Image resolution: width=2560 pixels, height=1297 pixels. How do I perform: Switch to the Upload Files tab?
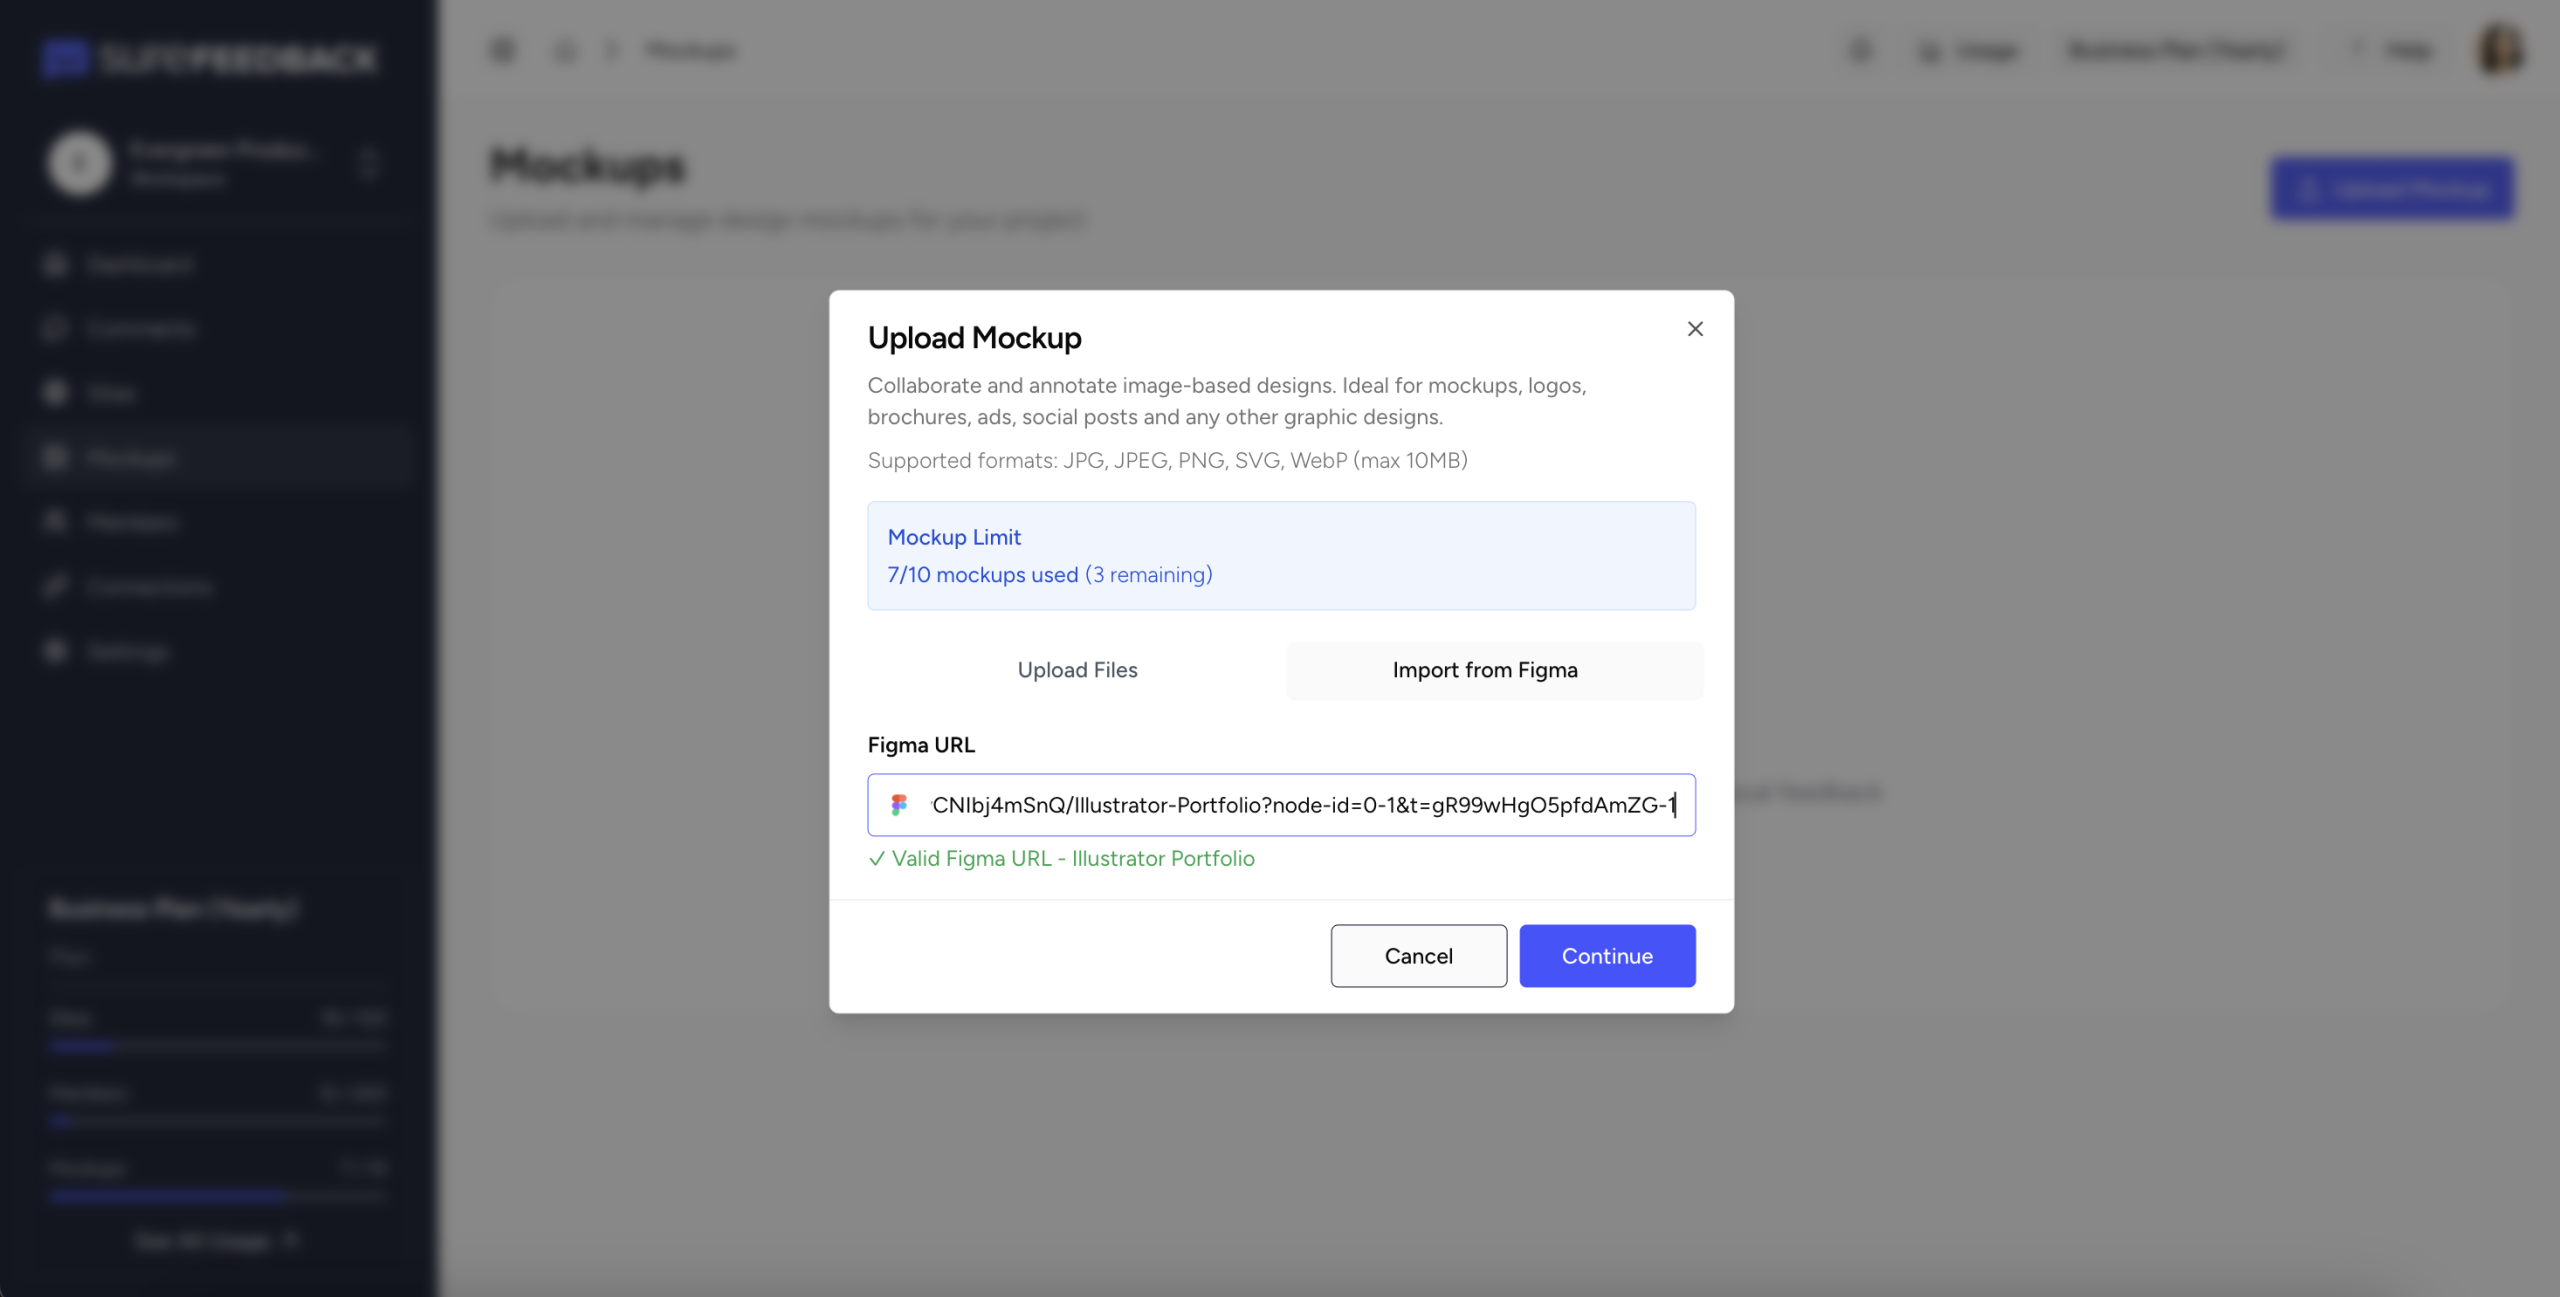[1077, 670]
